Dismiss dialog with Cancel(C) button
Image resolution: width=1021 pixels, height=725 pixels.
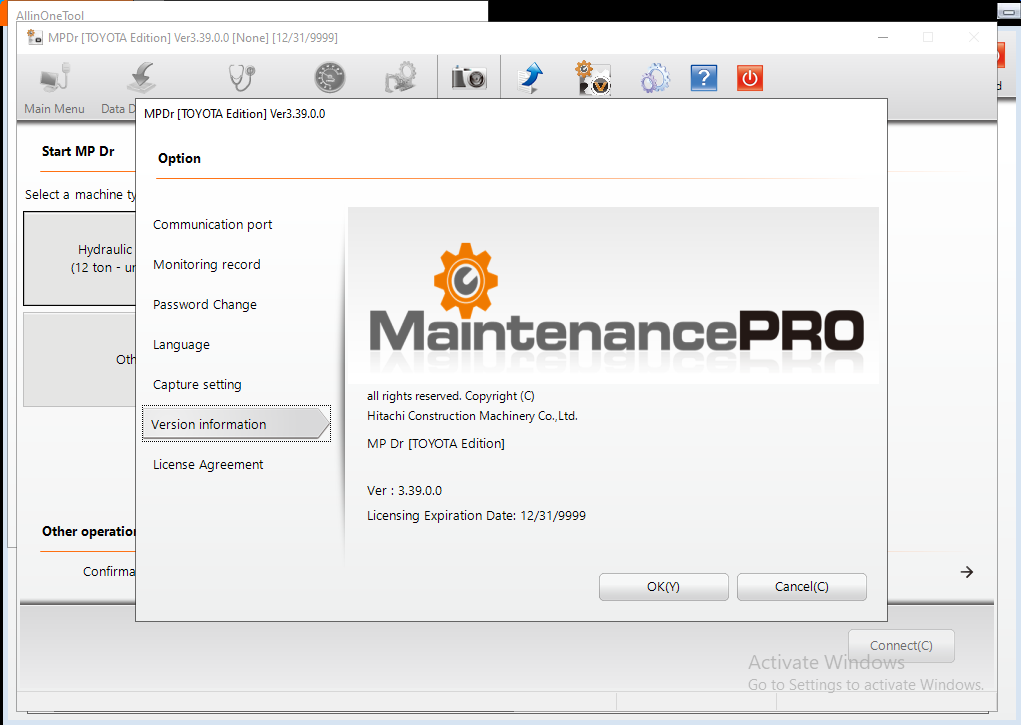[802, 587]
